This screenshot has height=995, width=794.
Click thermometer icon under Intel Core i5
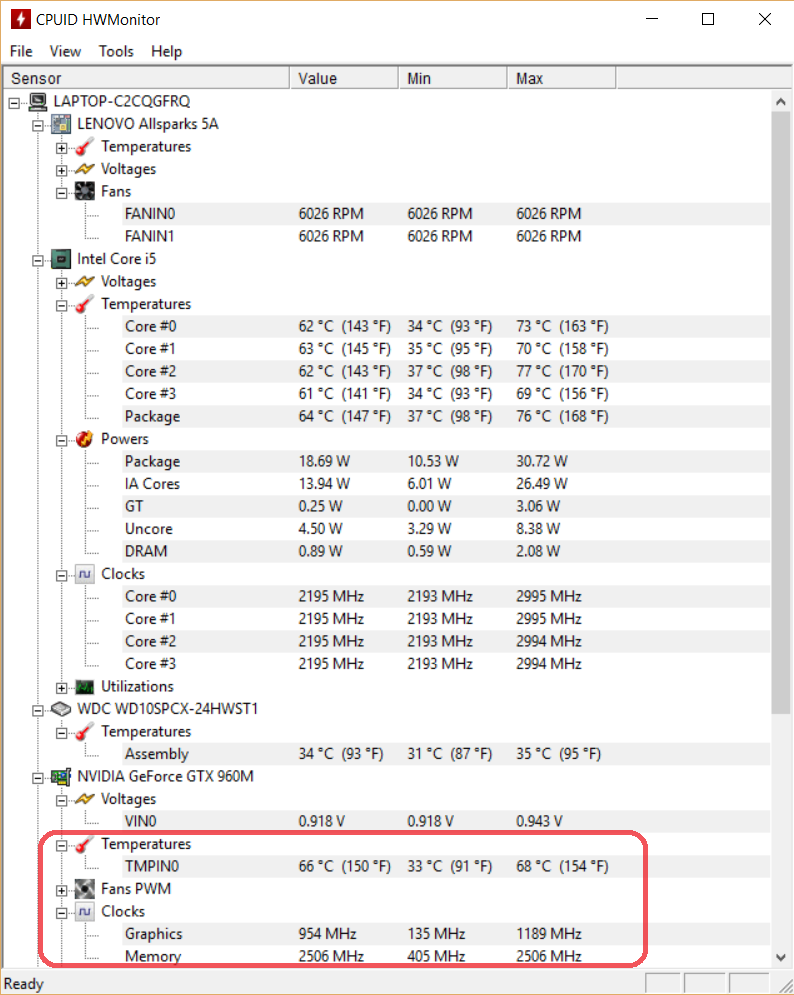coord(84,304)
